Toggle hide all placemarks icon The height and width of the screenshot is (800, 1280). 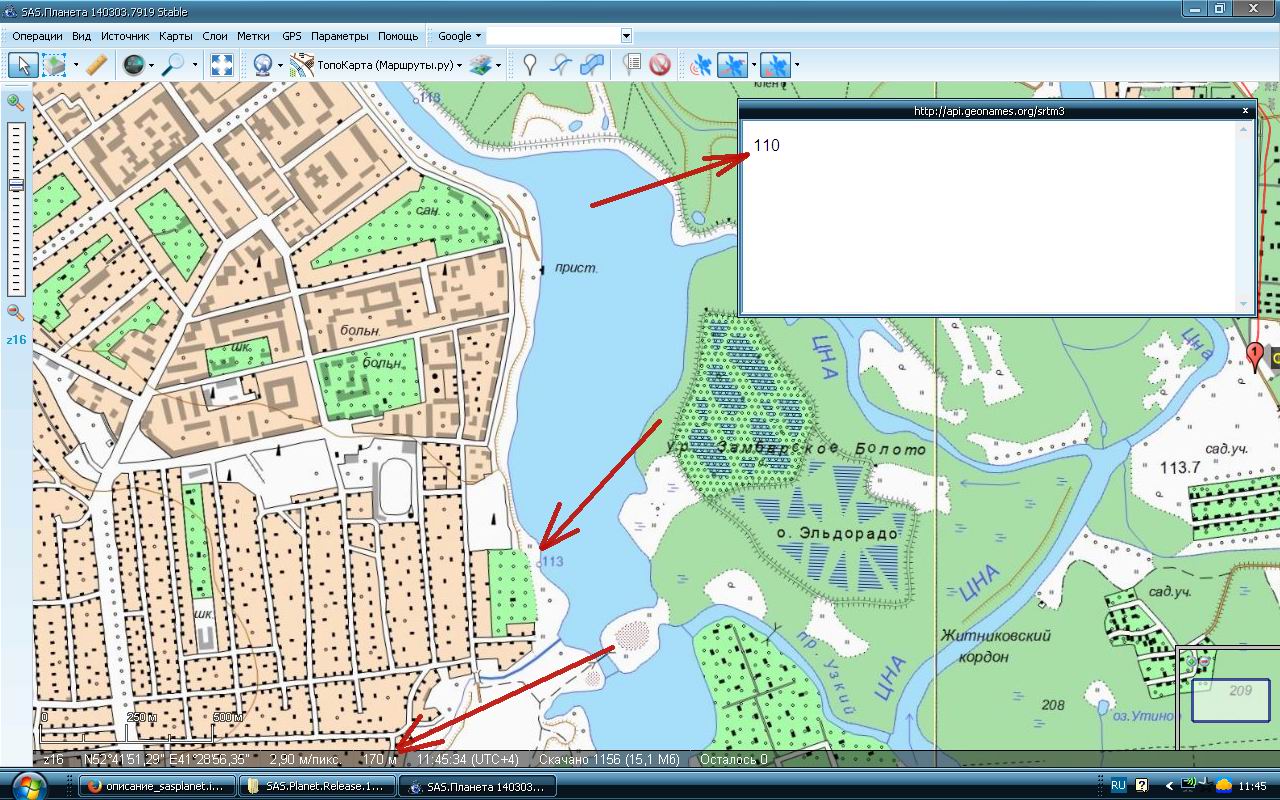(659, 65)
